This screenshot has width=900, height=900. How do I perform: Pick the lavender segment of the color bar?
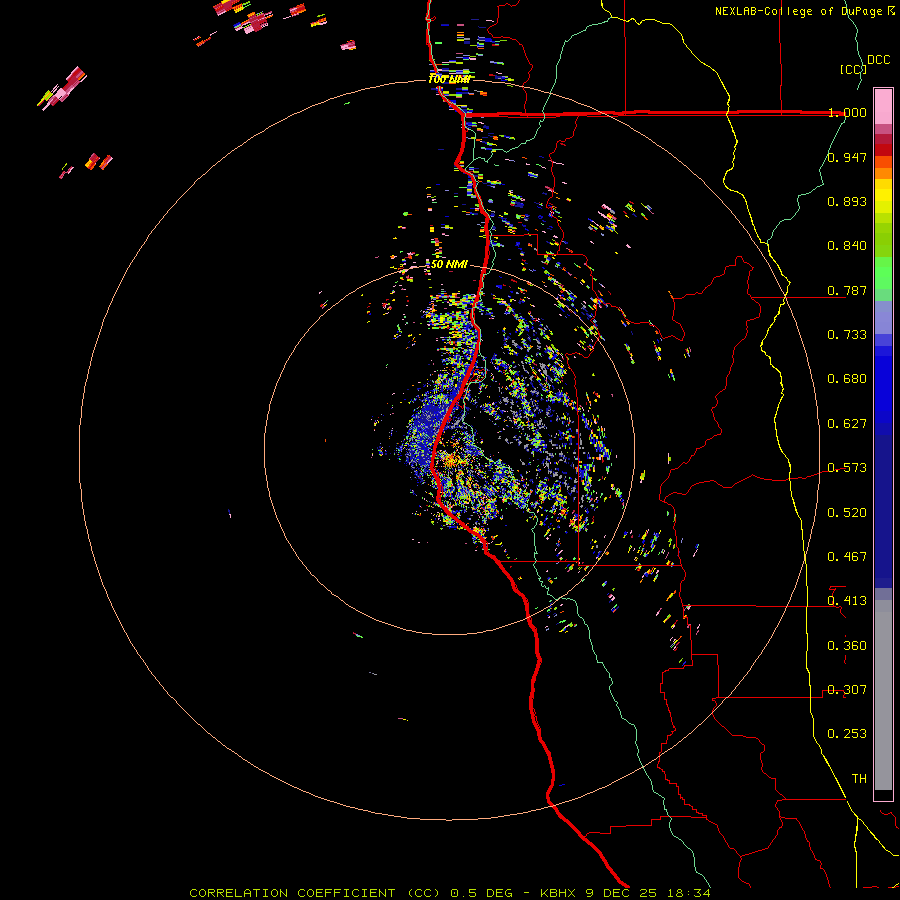883,317
